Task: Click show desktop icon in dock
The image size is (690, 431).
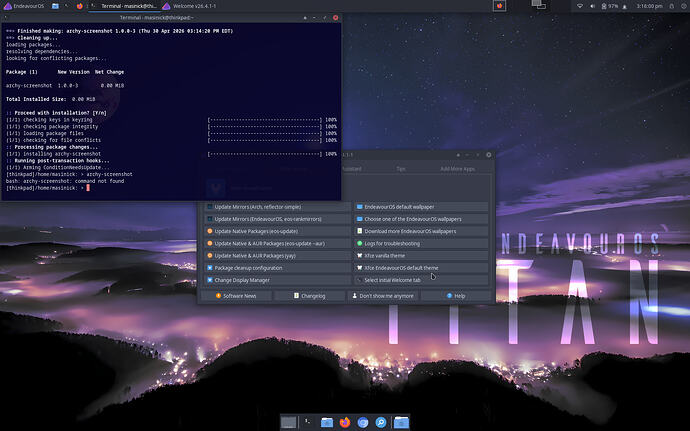Action: point(289,423)
